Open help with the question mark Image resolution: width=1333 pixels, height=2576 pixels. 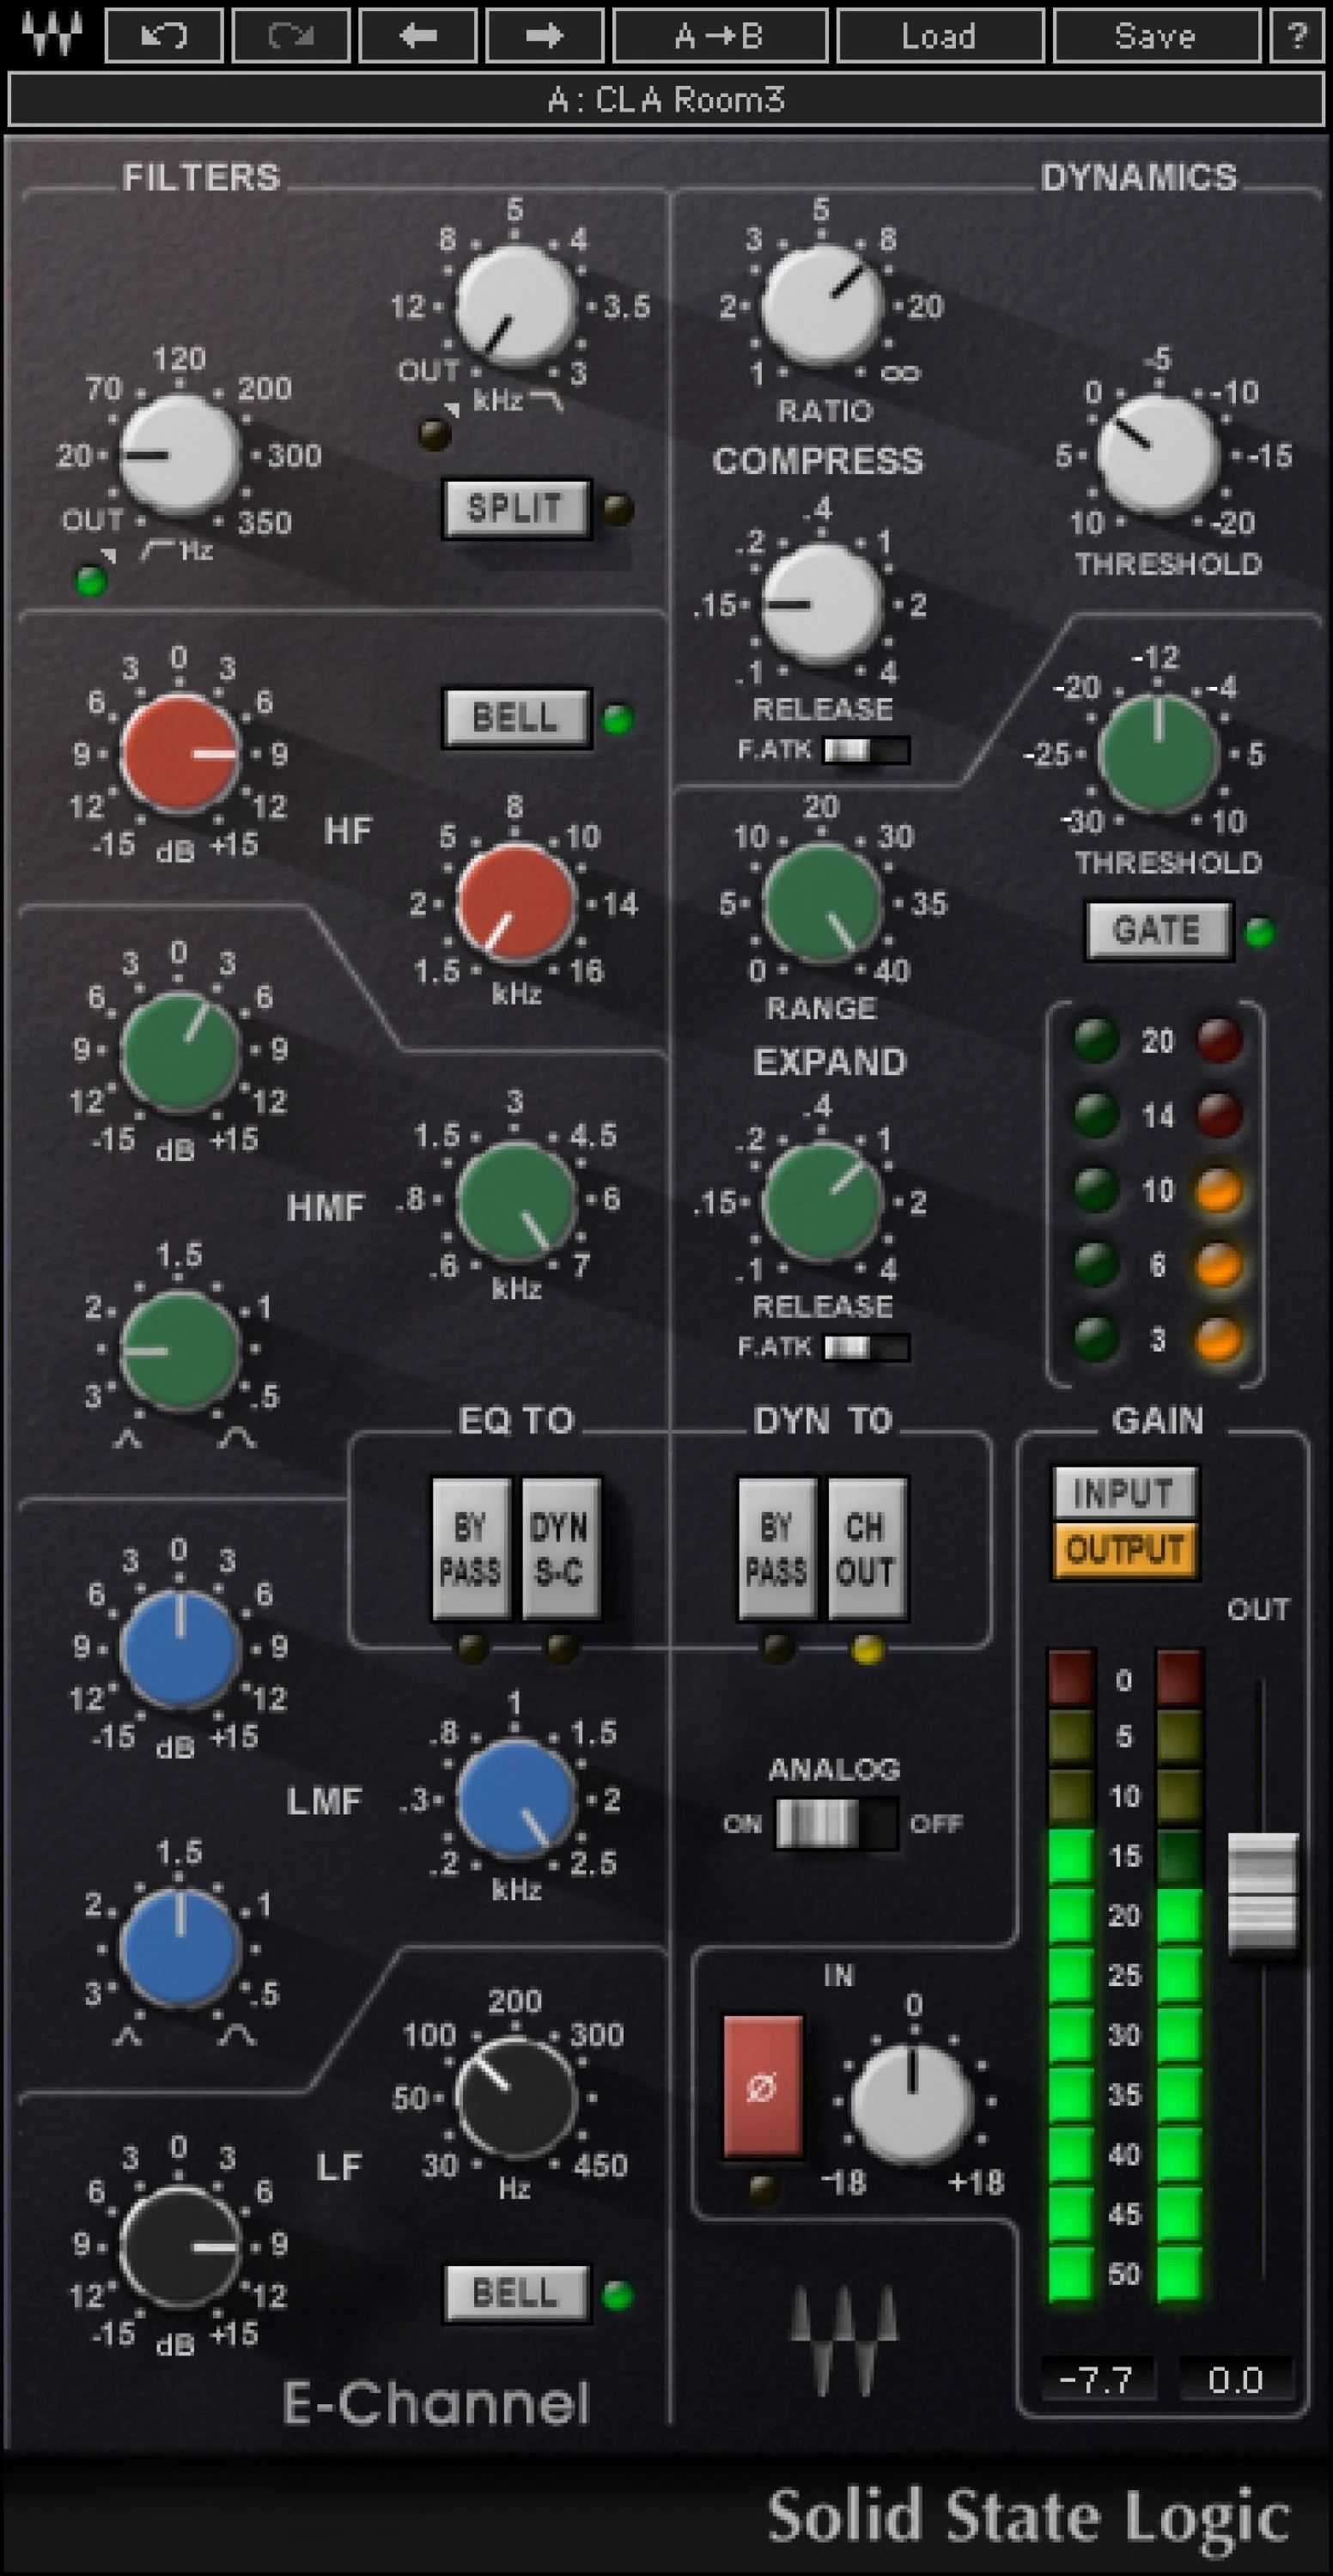pos(1297,36)
